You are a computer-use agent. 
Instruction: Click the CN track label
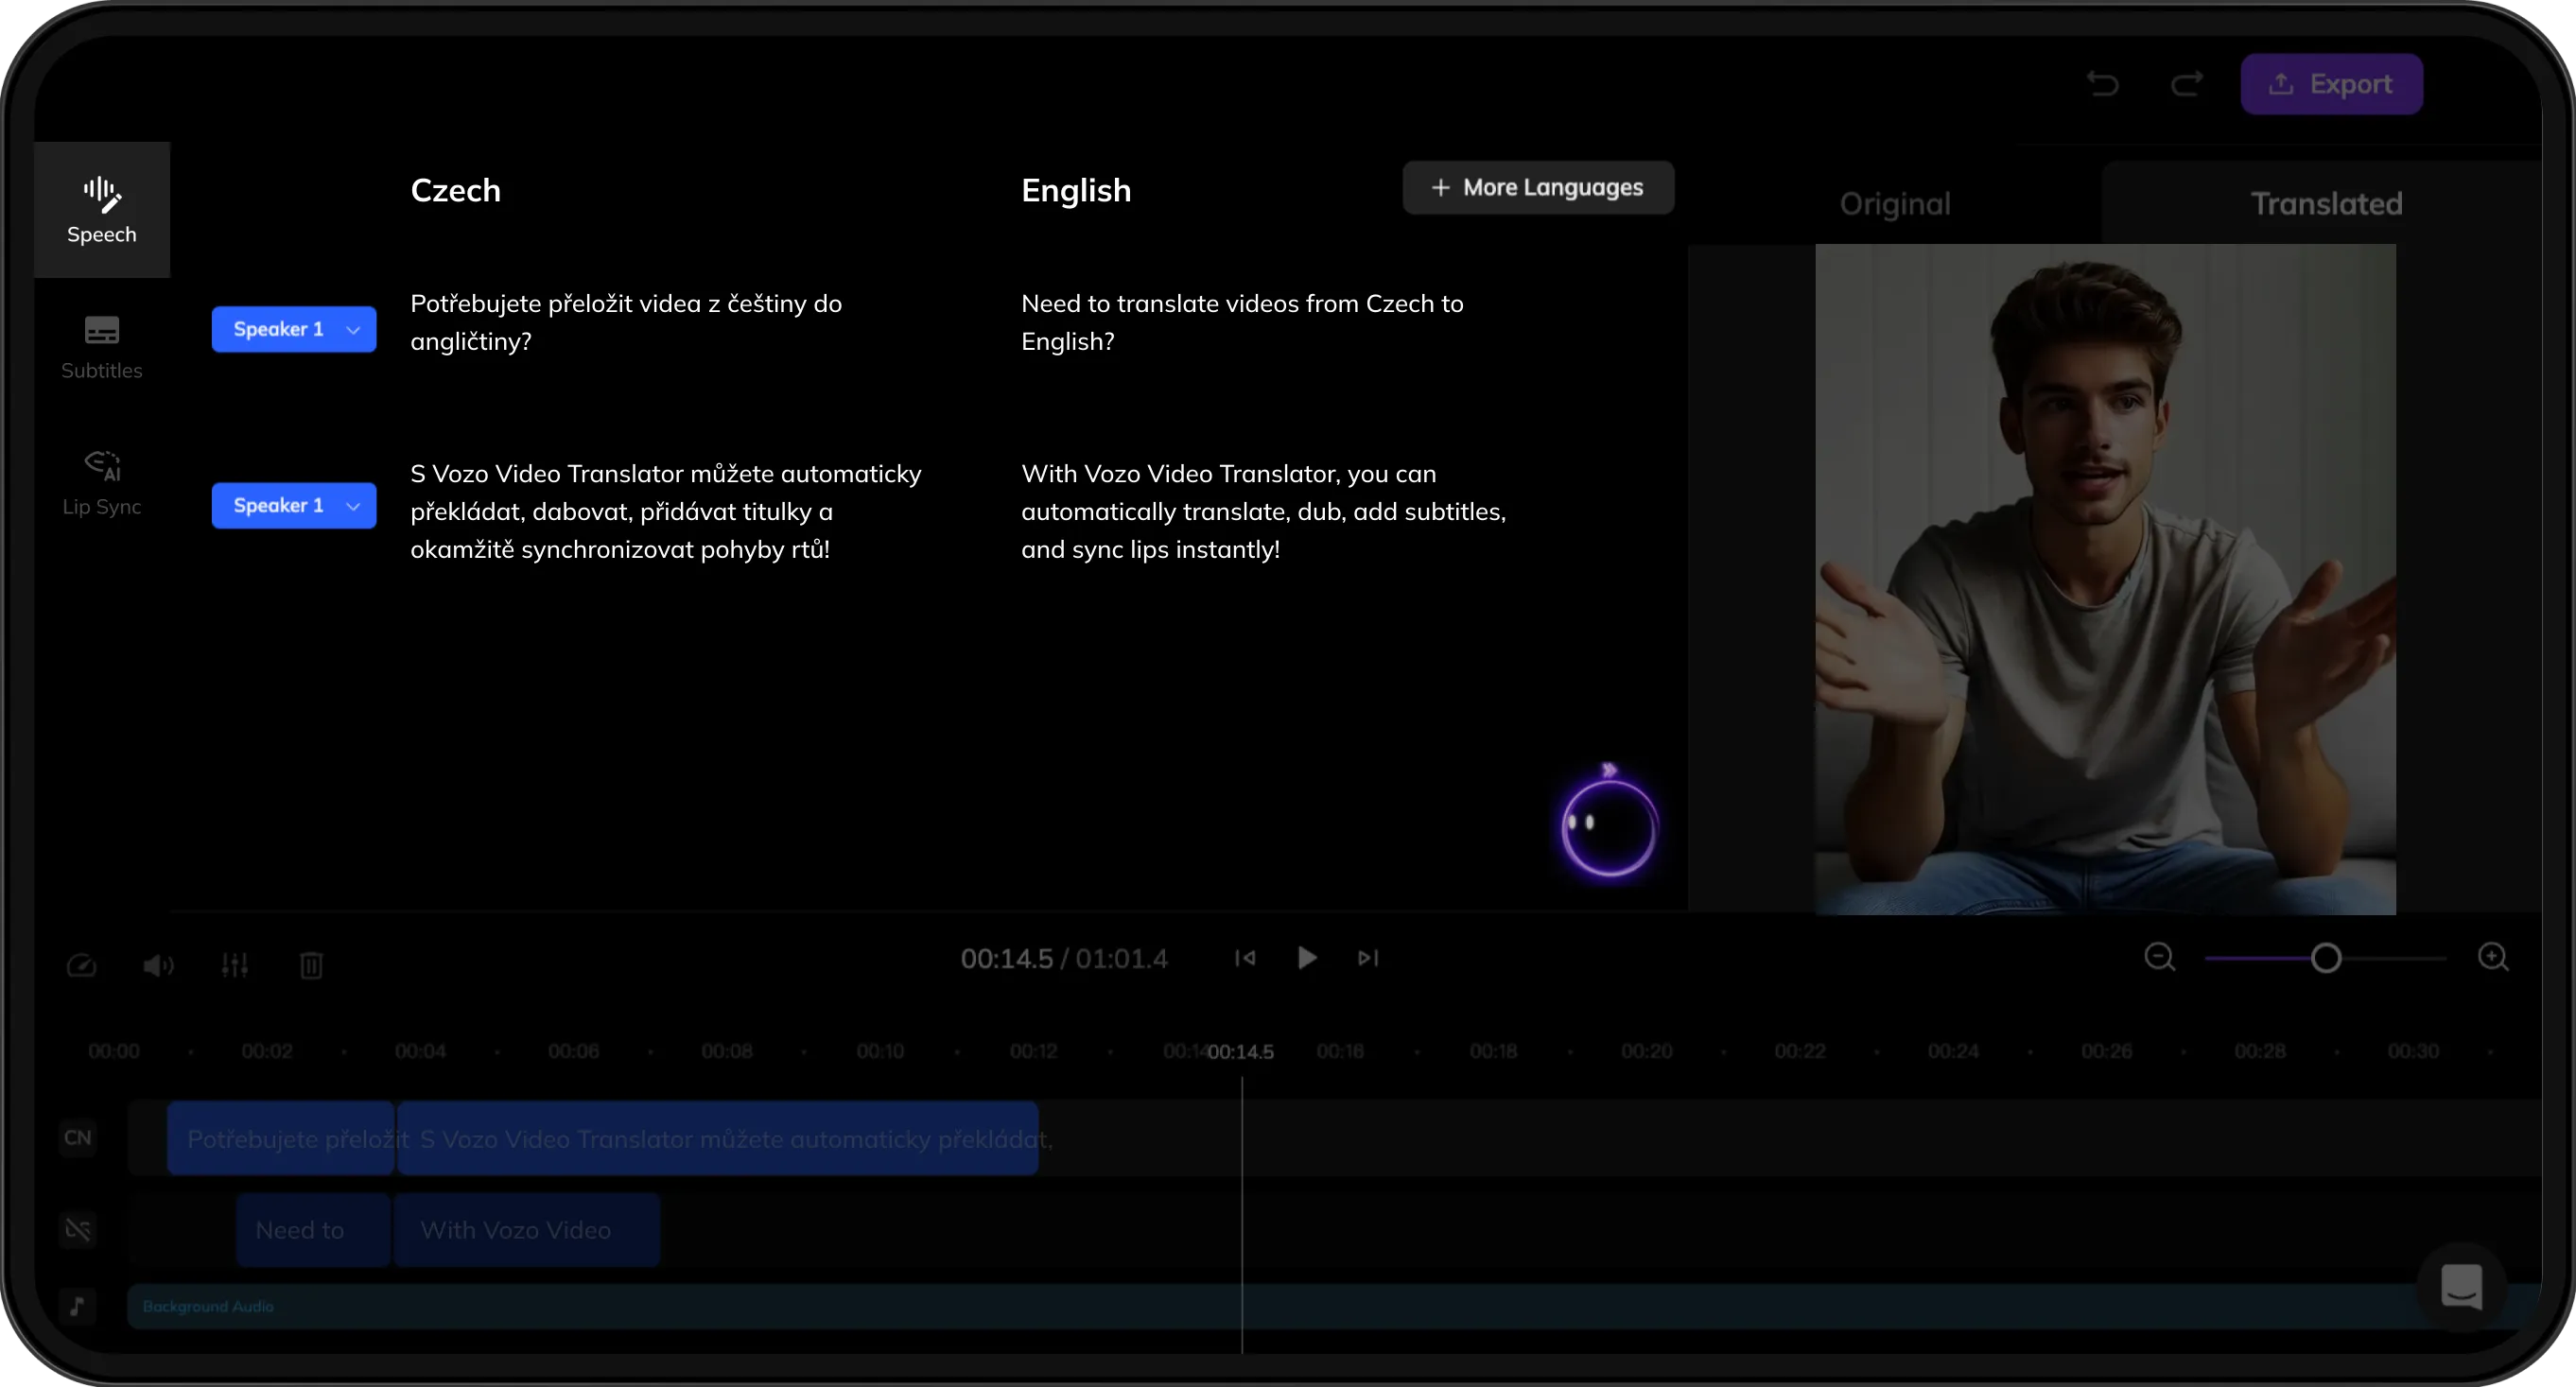point(78,1138)
